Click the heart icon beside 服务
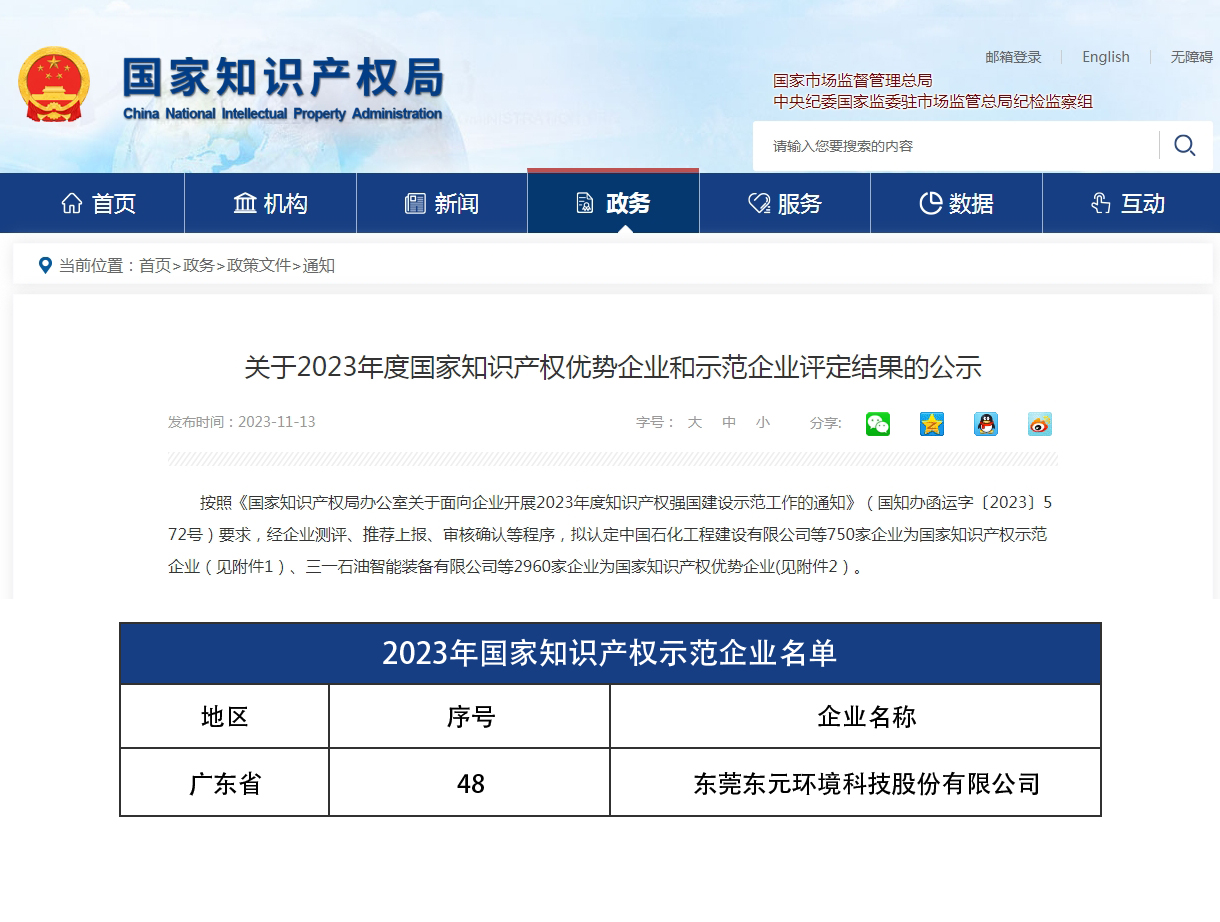Screen dimensions: 1220x922 [x=759, y=204]
